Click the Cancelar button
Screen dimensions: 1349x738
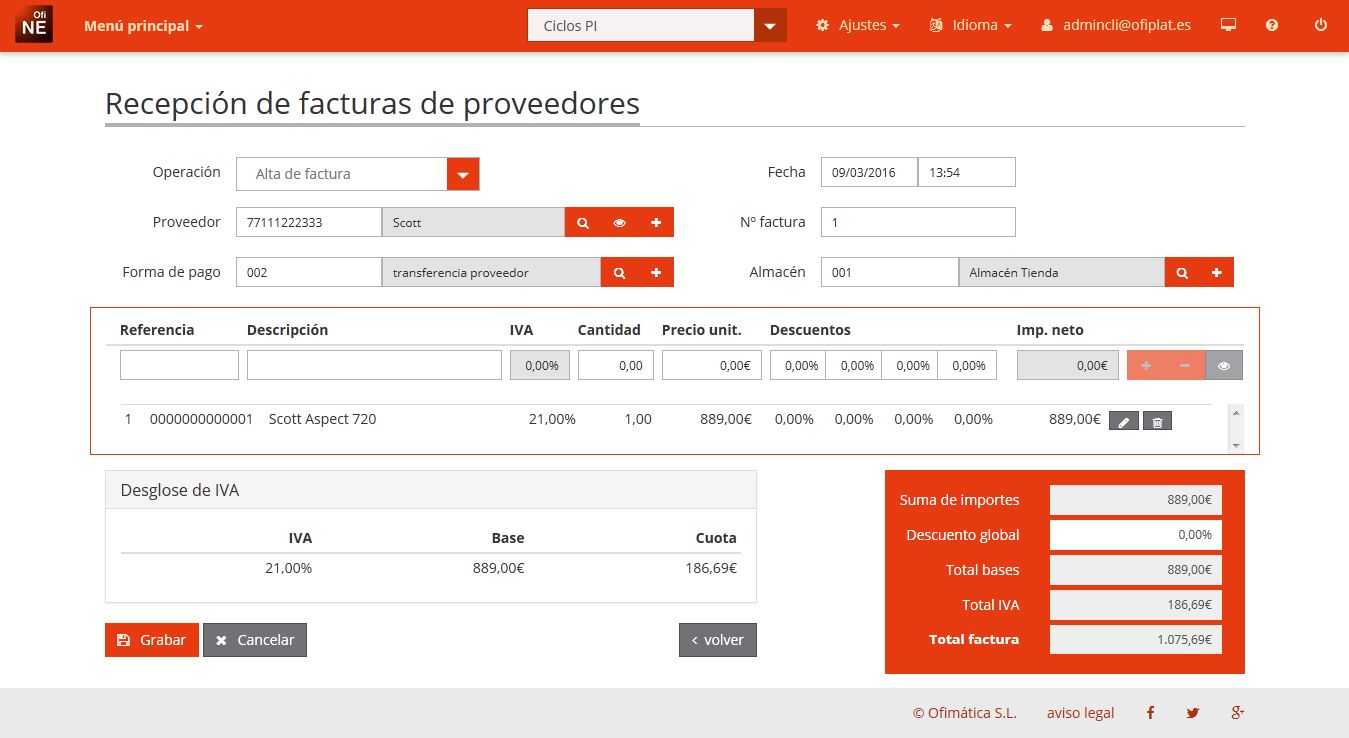[x=255, y=640]
